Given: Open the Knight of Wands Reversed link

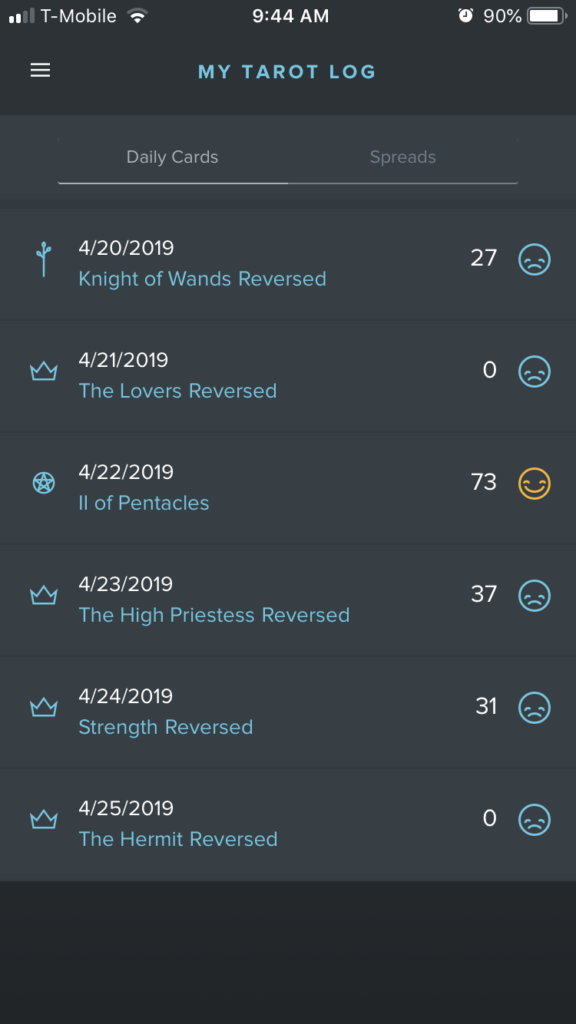Looking at the screenshot, I should click(202, 279).
